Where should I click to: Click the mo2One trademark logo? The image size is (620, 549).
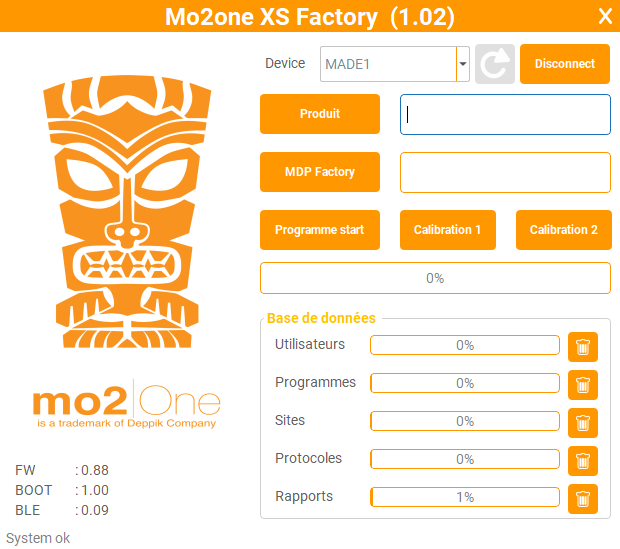coord(127,404)
